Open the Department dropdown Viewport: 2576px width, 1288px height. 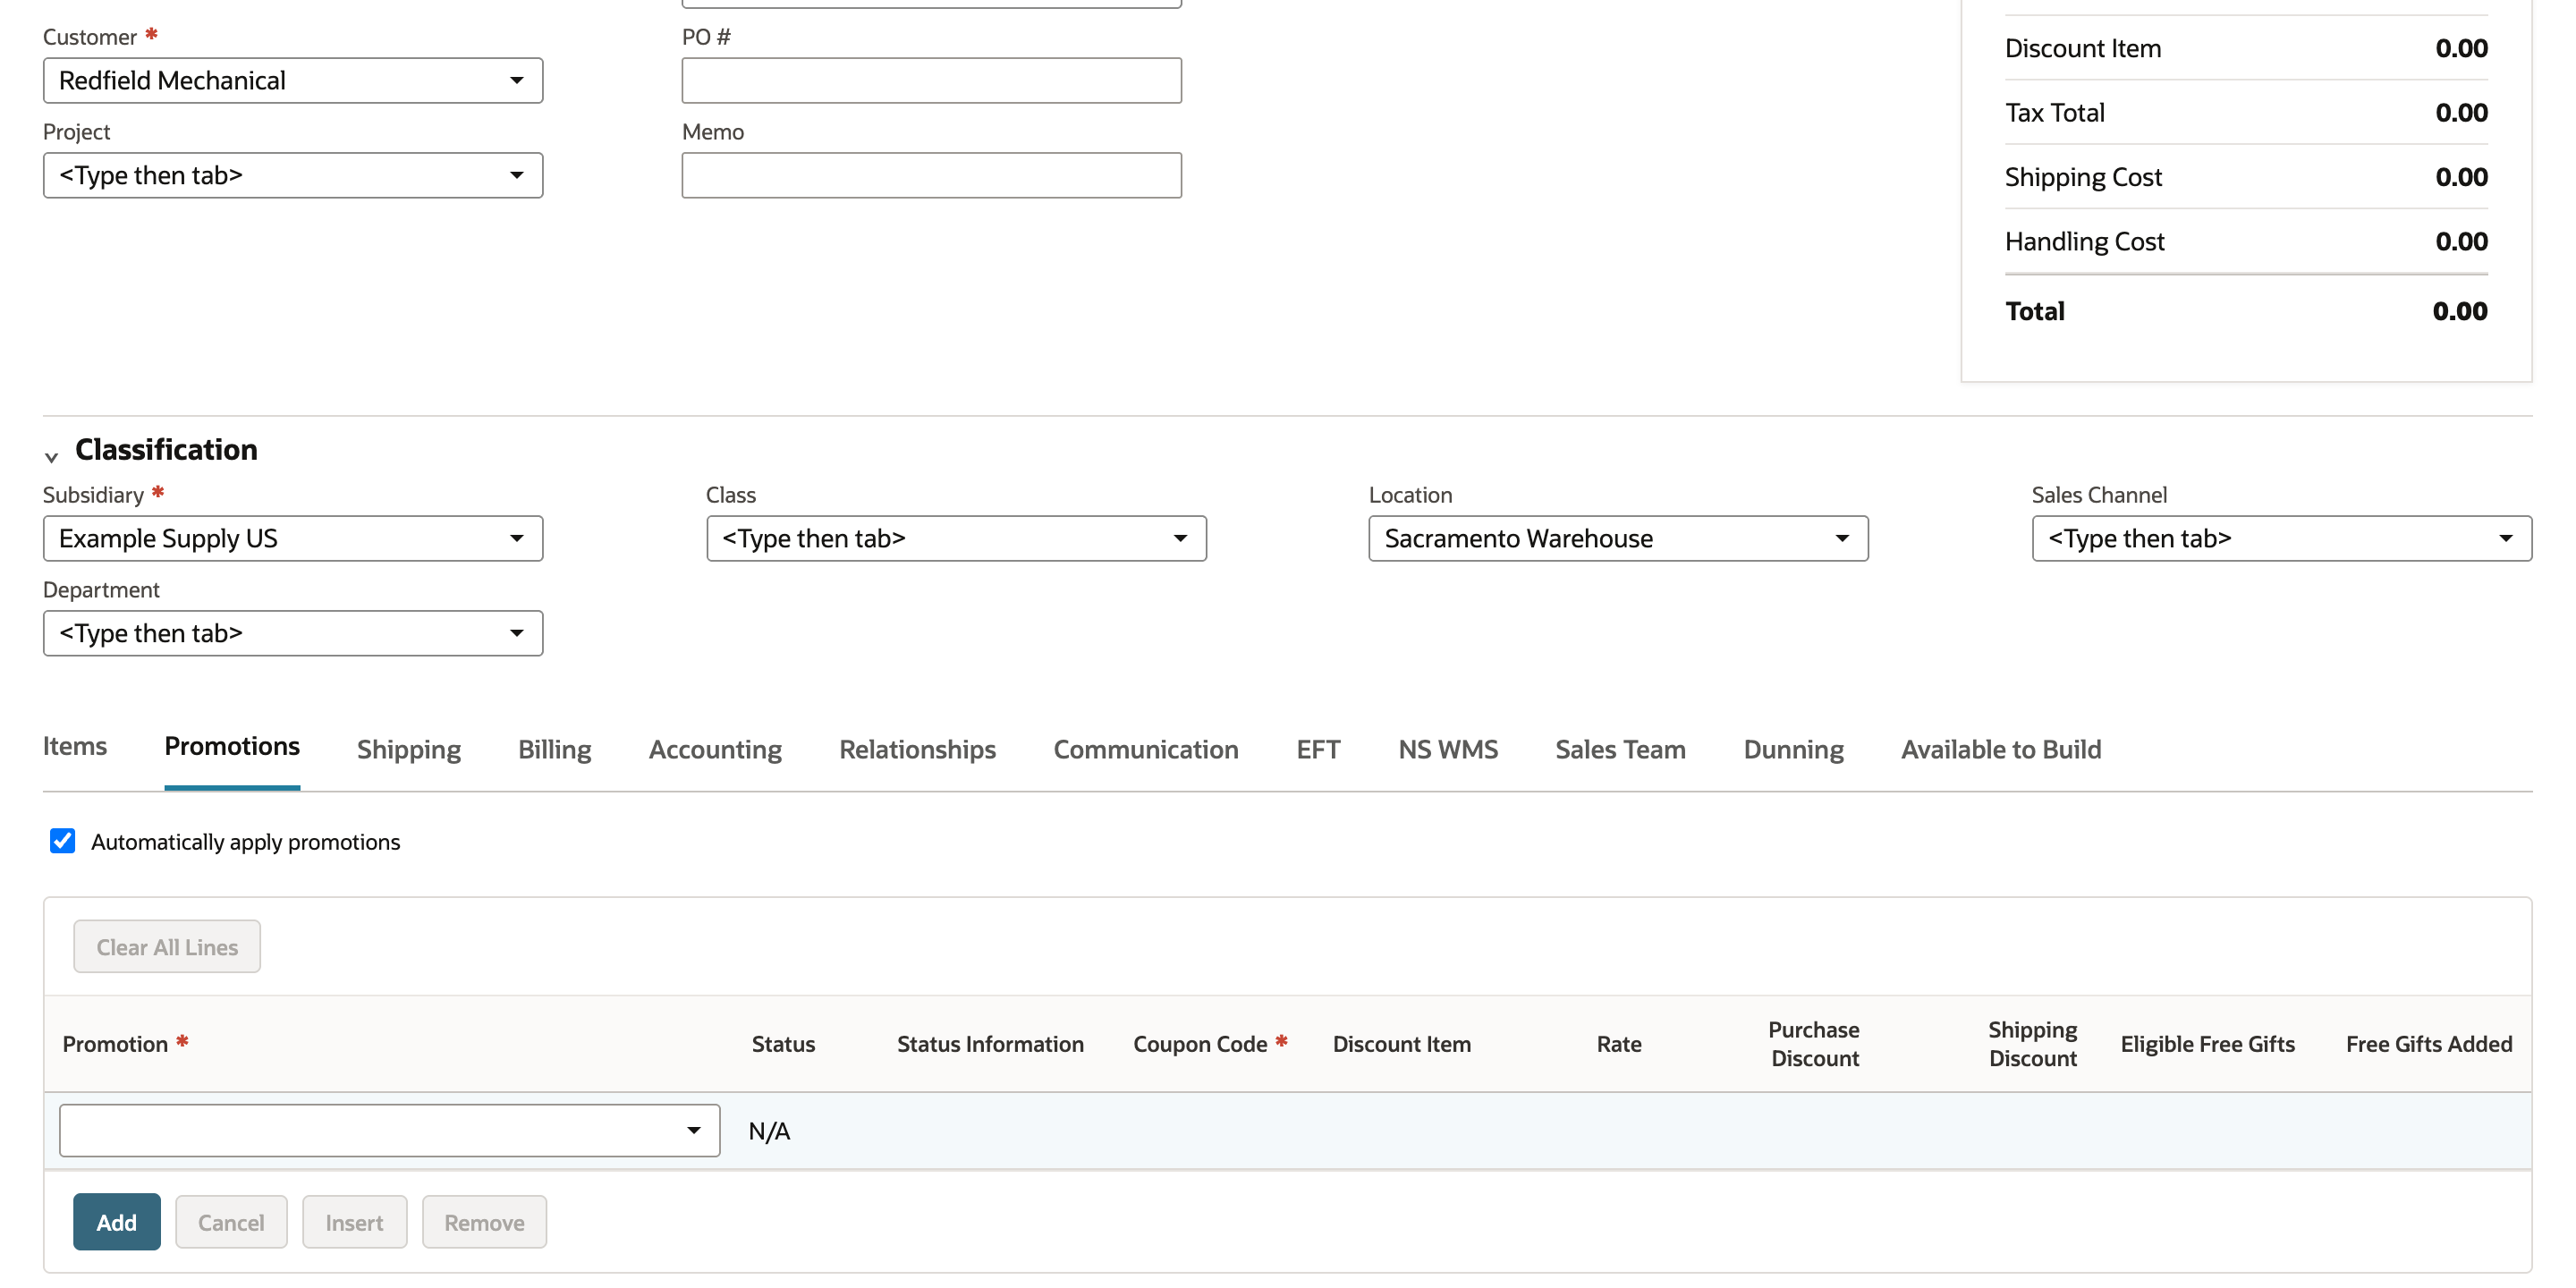coord(292,633)
